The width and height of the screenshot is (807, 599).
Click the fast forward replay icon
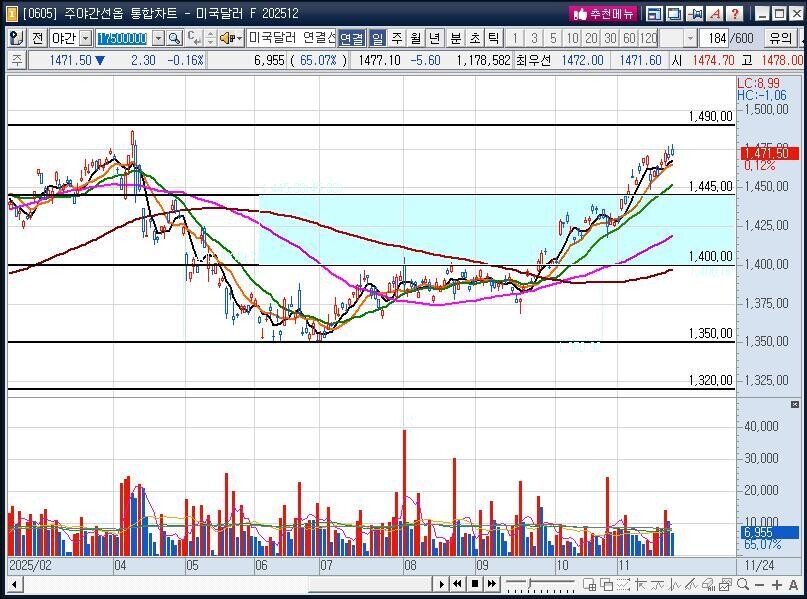pyautogui.click(x=492, y=584)
